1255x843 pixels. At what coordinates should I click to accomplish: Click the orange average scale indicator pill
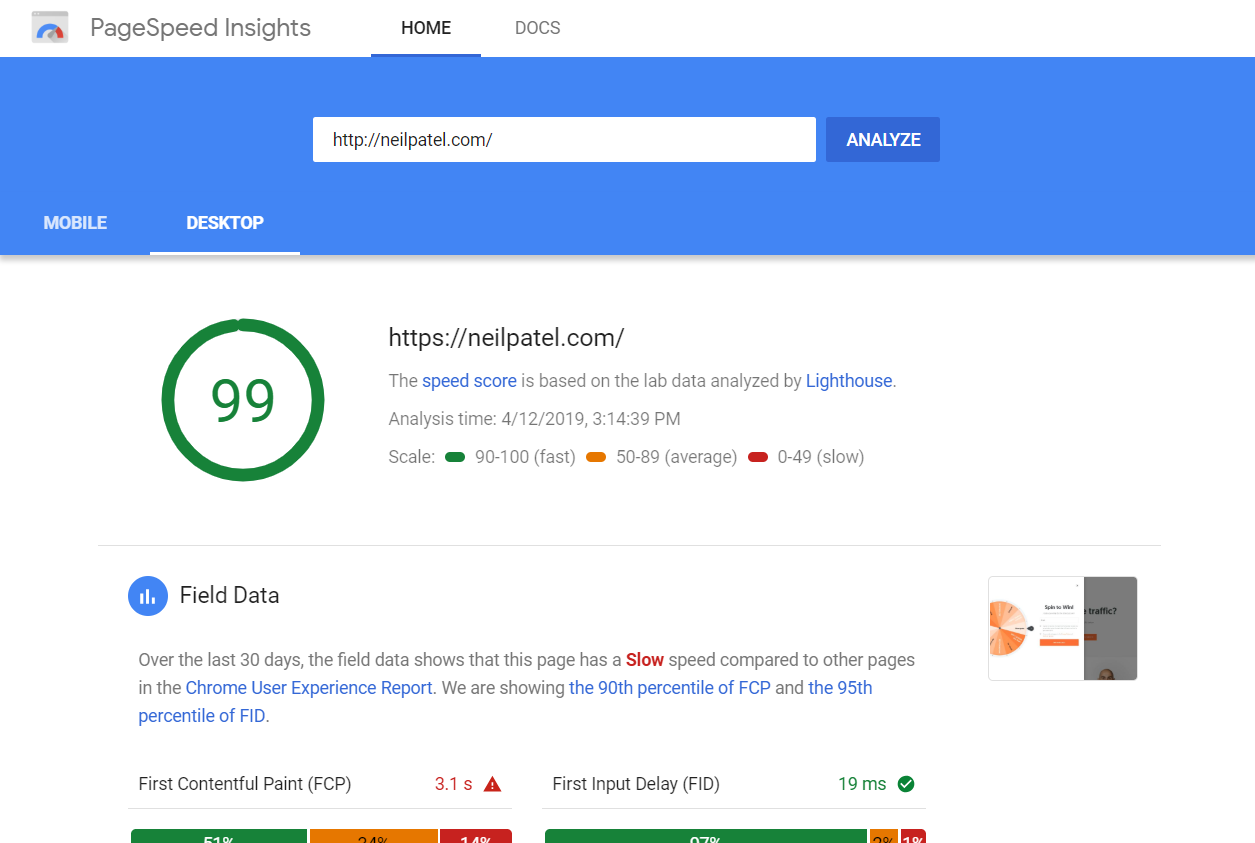click(596, 457)
